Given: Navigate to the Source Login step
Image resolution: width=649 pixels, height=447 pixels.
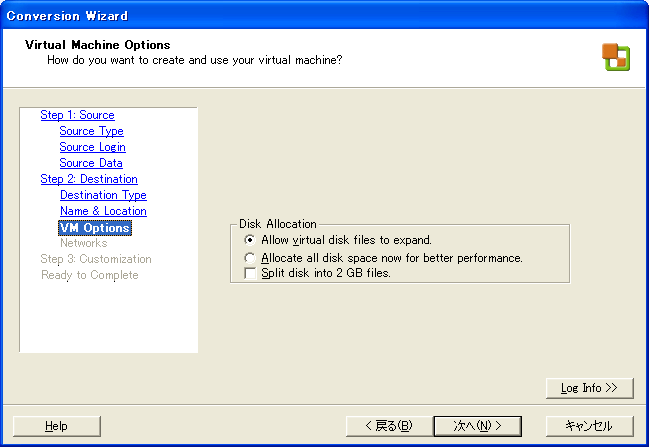Looking at the screenshot, I should coord(92,147).
